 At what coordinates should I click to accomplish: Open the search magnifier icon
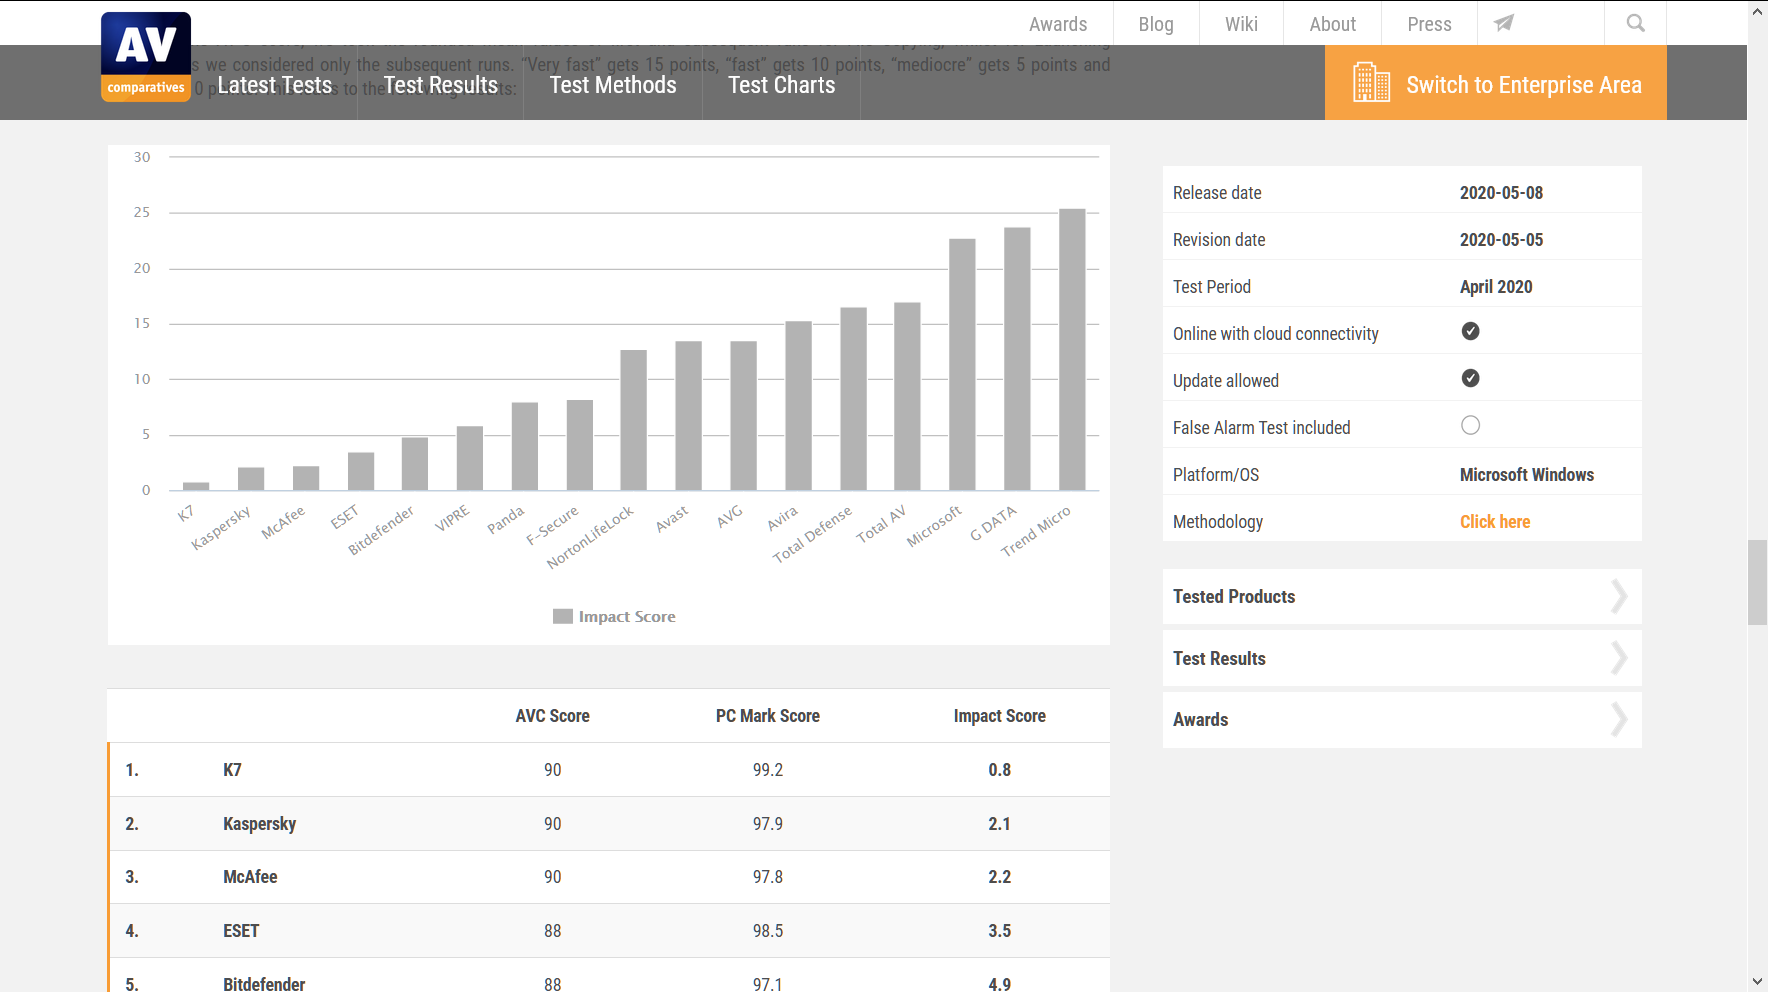coord(1635,23)
